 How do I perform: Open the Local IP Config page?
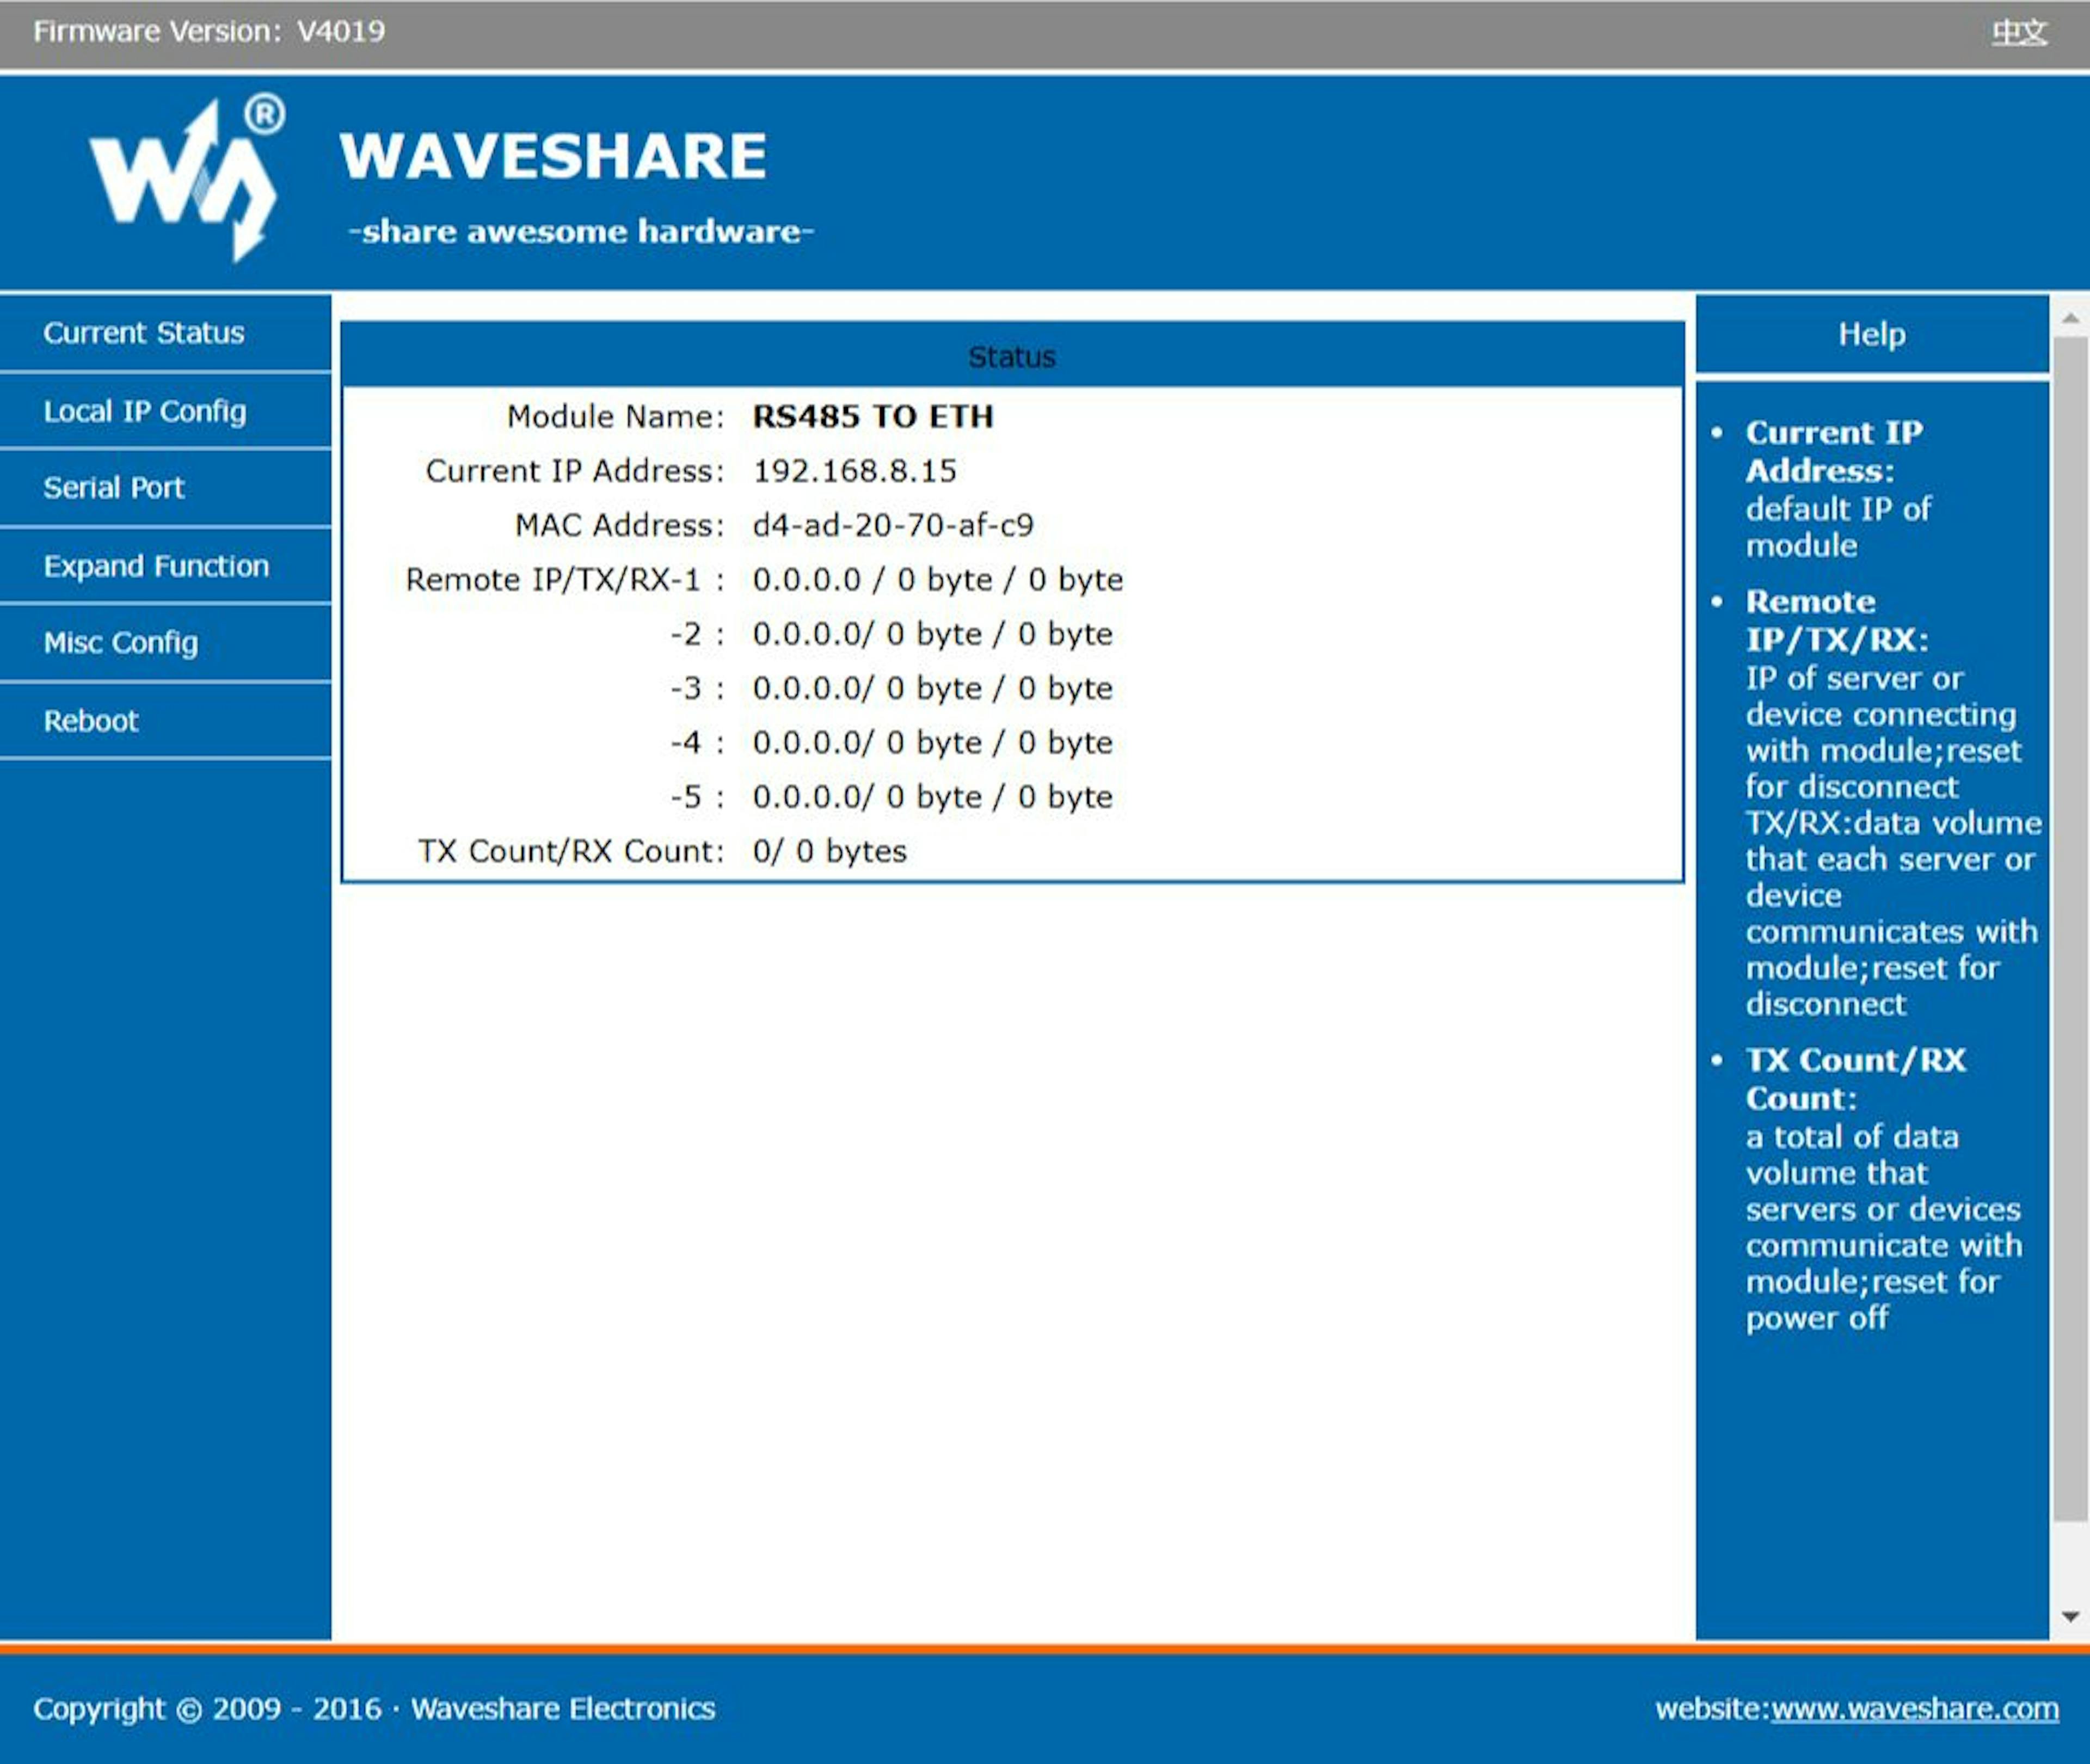click(x=146, y=411)
